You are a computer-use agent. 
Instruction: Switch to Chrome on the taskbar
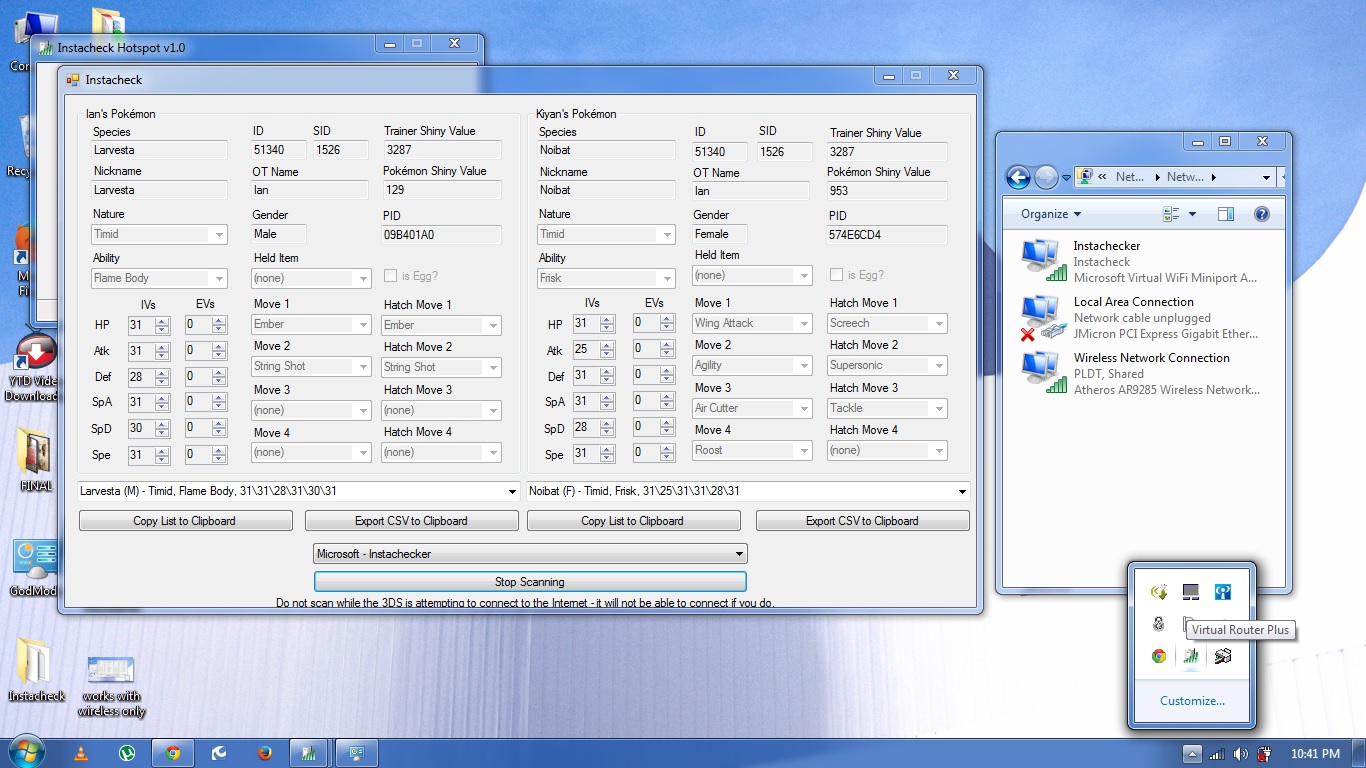(x=173, y=753)
